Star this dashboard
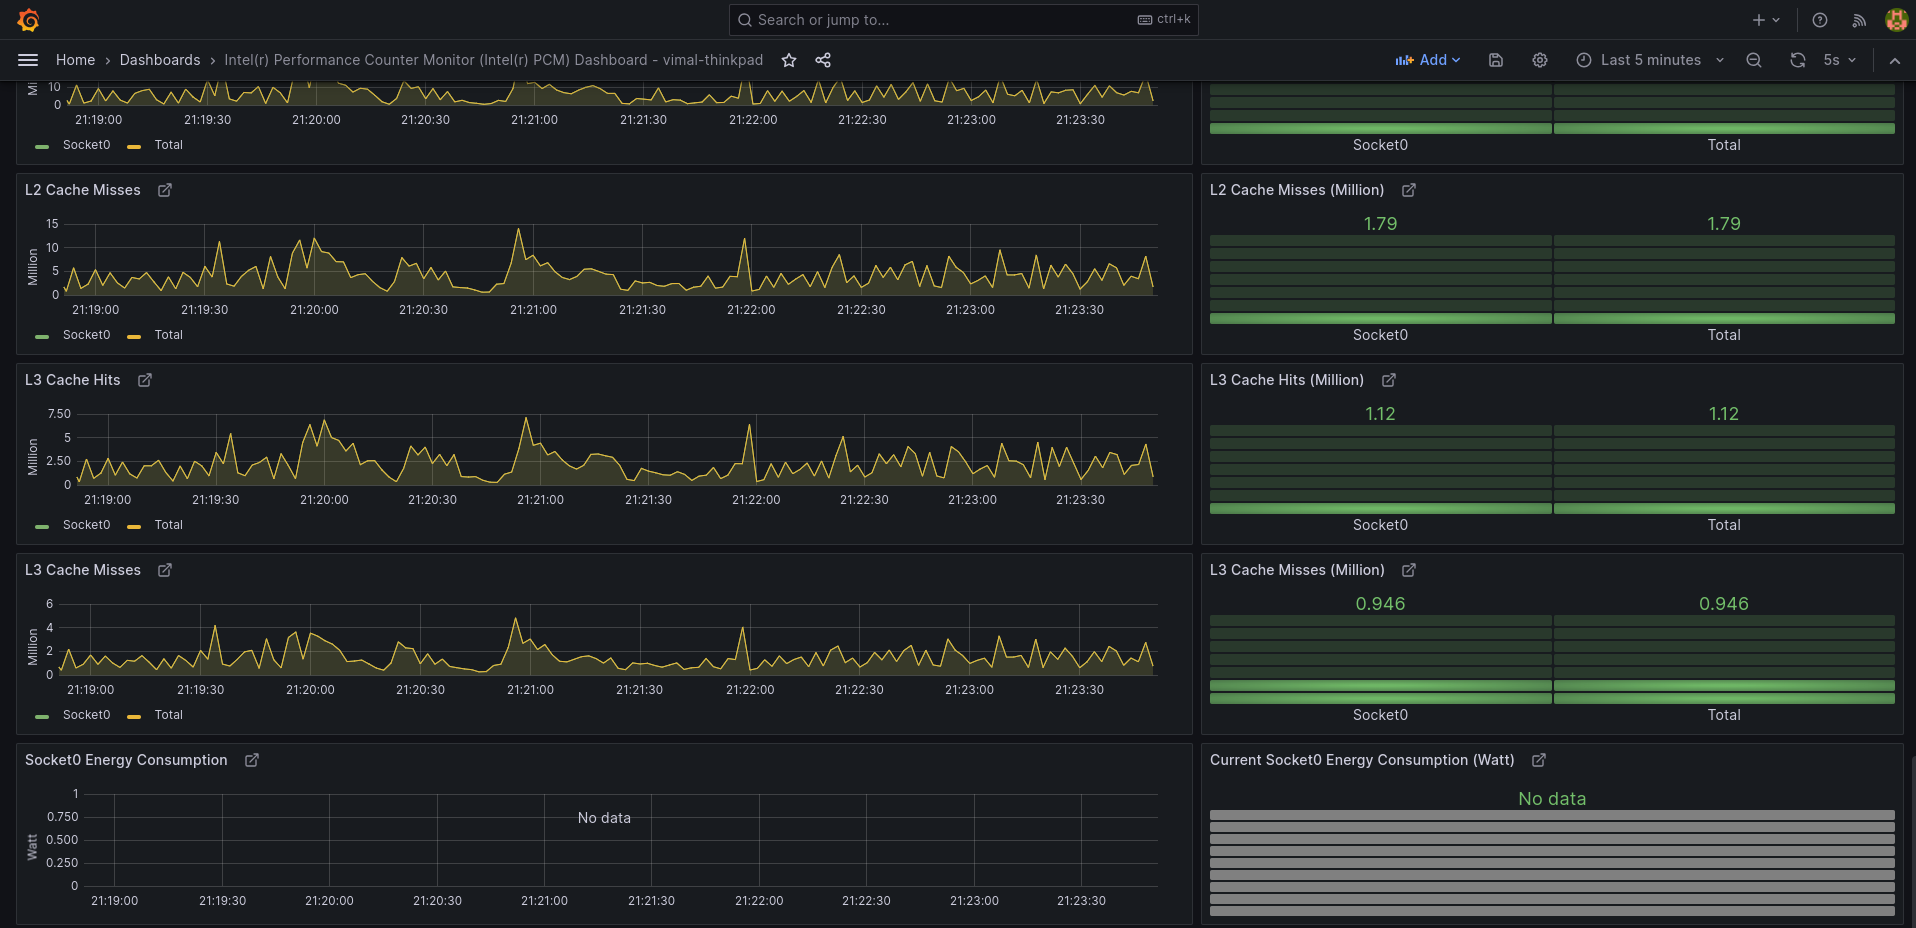The image size is (1916, 928). click(x=789, y=60)
